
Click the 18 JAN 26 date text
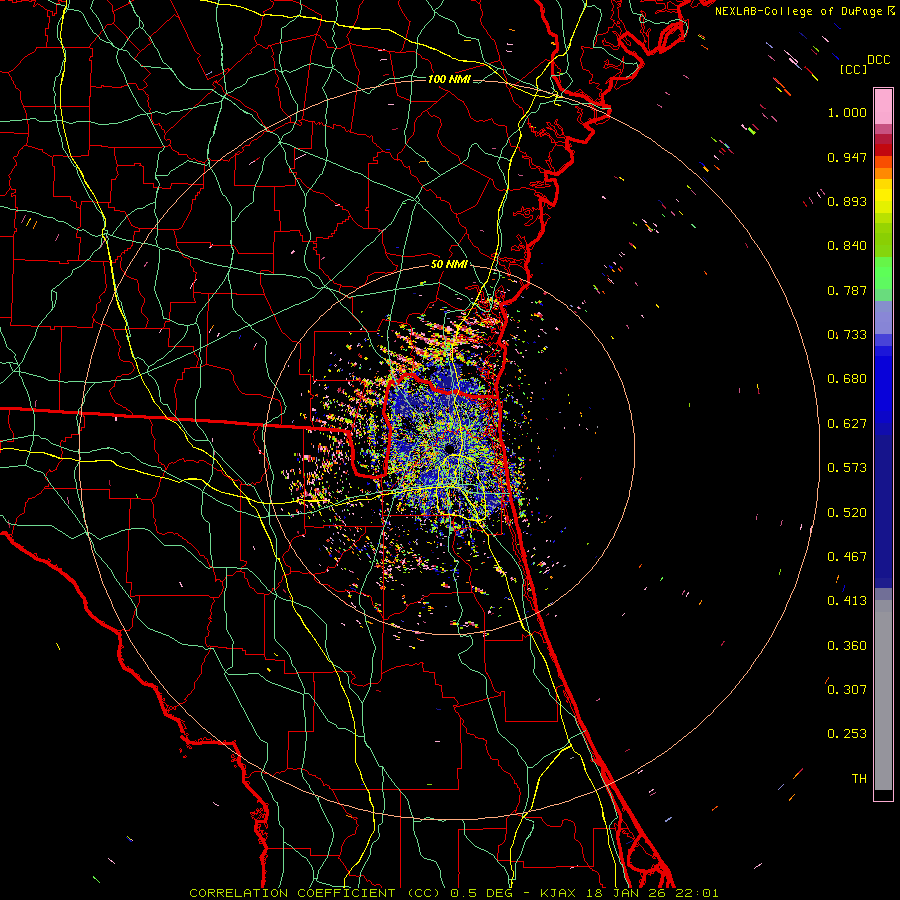(x=626, y=893)
